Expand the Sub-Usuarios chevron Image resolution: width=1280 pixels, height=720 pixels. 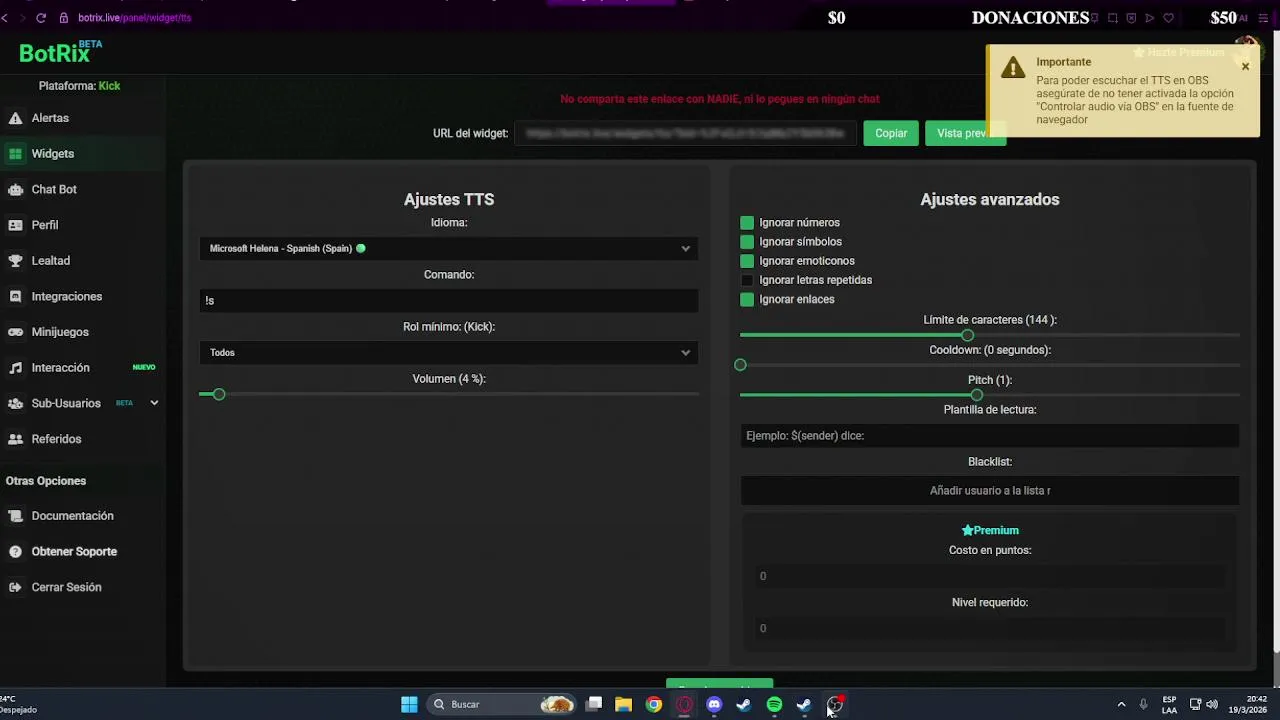click(x=154, y=403)
